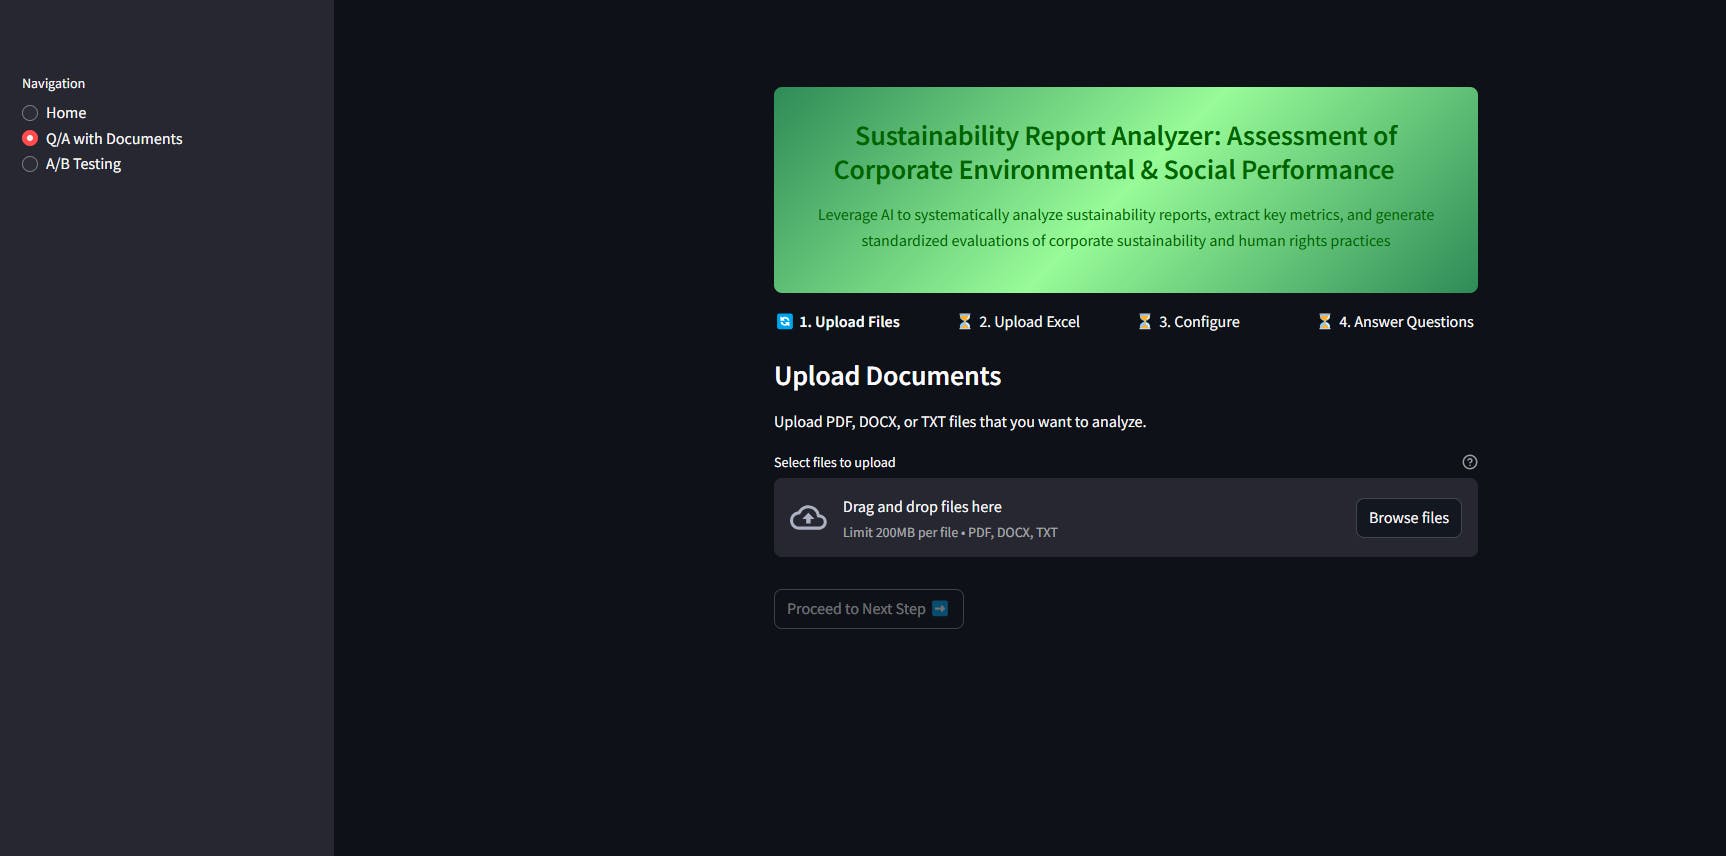This screenshot has height=856, width=1726.
Task: Click the hourglass icon beside Answer Questions
Action: tap(1324, 322)
